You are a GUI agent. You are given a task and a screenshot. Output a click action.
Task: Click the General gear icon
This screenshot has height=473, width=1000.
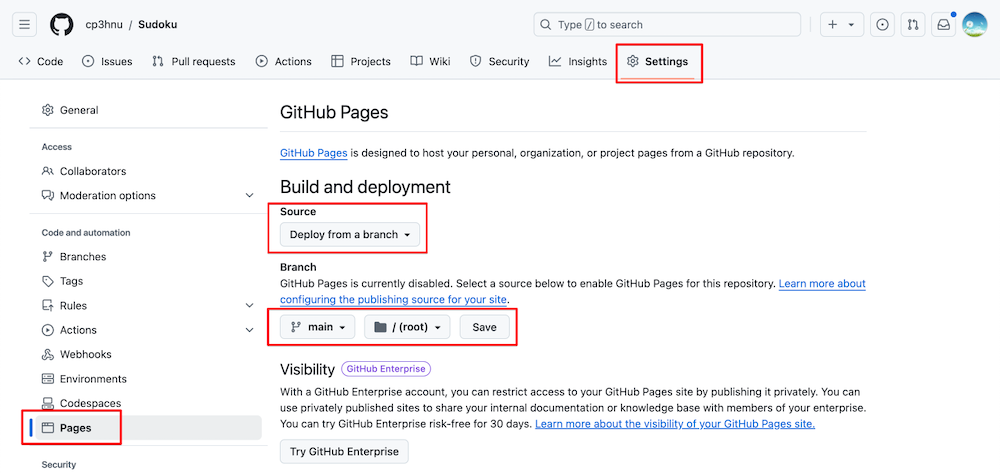click(48, 110)
